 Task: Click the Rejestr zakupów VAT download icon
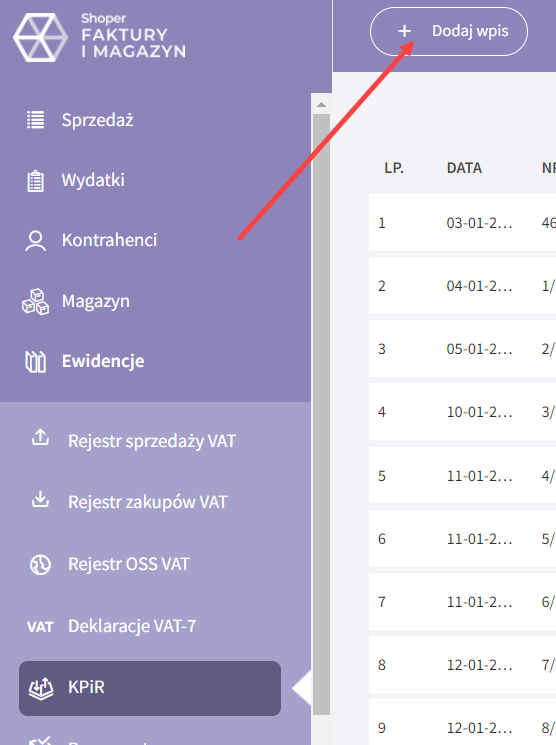pyautogui.click(x=40, y=499)
